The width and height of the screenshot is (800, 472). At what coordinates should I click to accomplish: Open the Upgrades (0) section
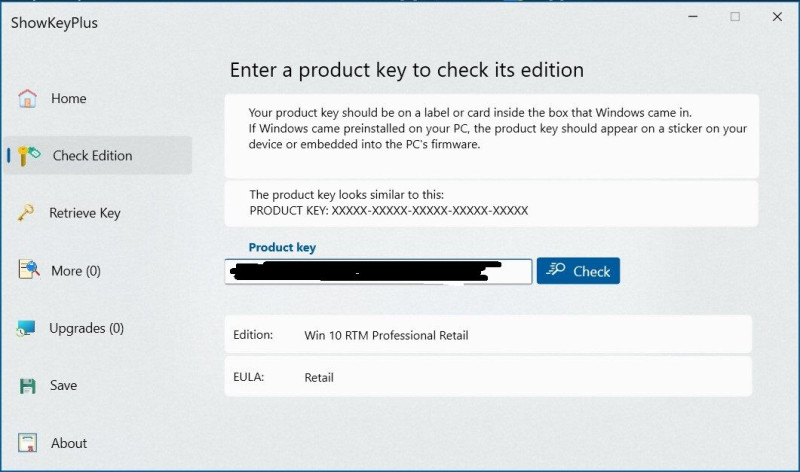(86, 328)
